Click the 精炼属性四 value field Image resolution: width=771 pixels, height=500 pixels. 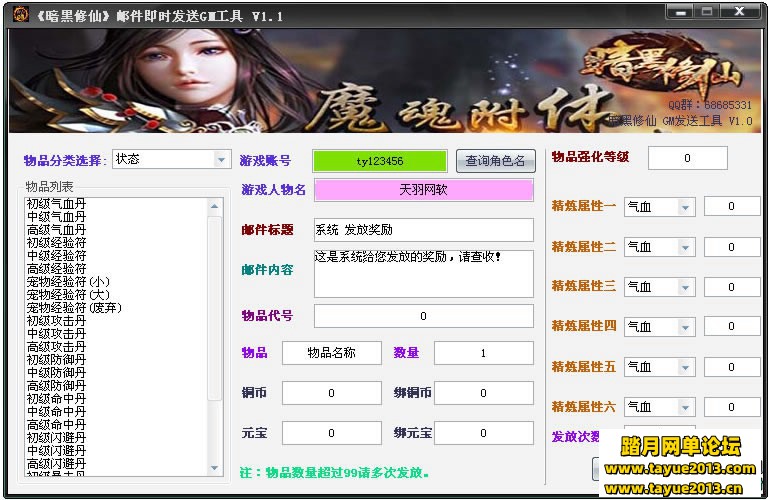pos(732,326)
